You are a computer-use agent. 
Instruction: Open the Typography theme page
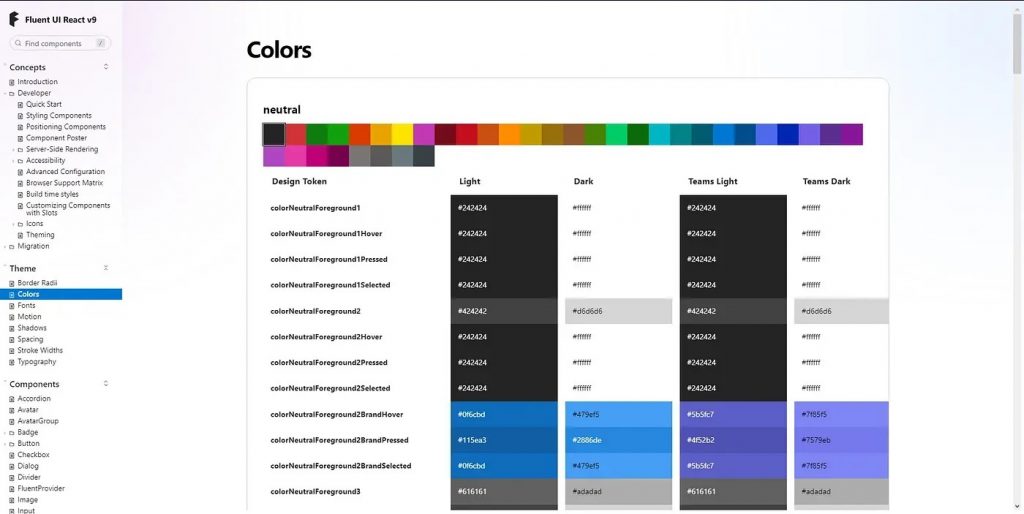[x=37, y=362]
